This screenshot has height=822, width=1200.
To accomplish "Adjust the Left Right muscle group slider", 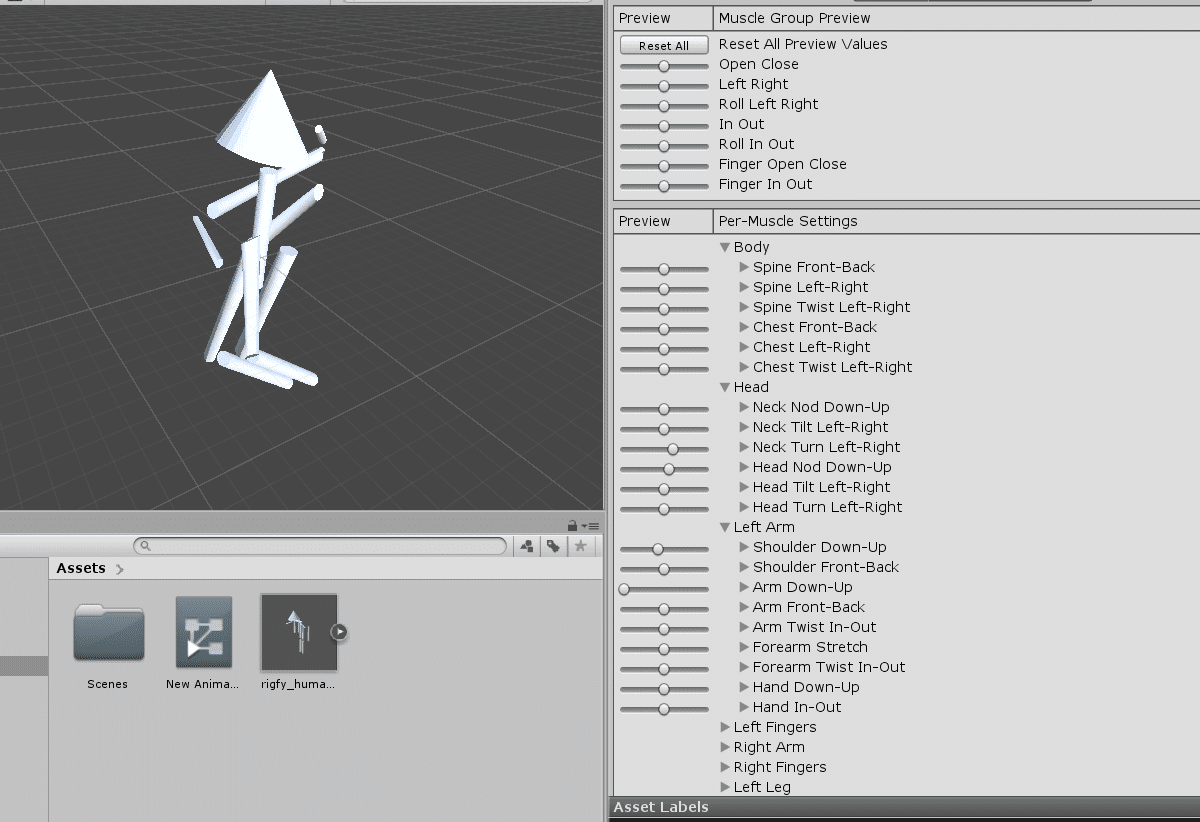I will (664, 86).
